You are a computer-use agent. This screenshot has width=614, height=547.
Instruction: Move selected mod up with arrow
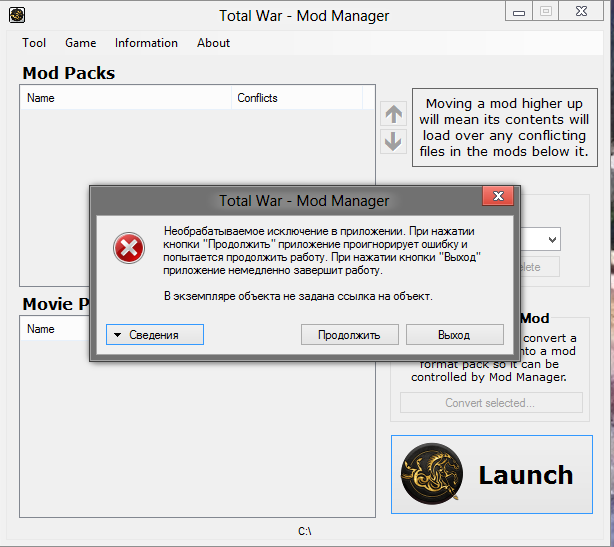click(394, 114)
